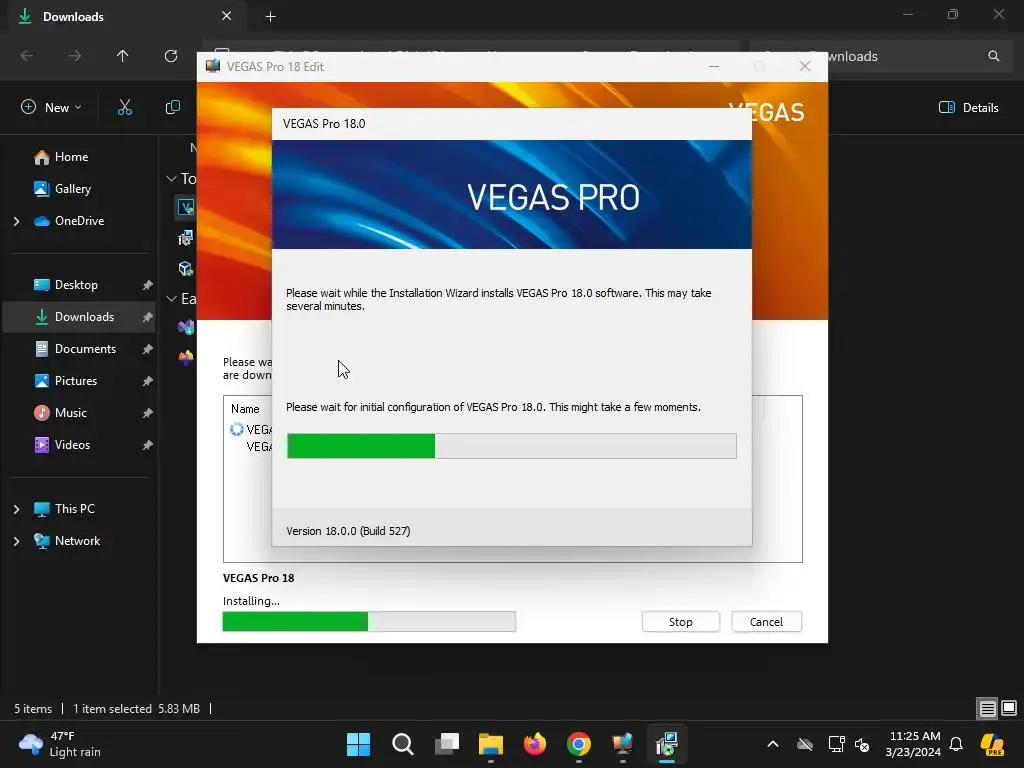Open Music folder in sidebar
The image size is (1024, 768).
click(x=71, y=413)
